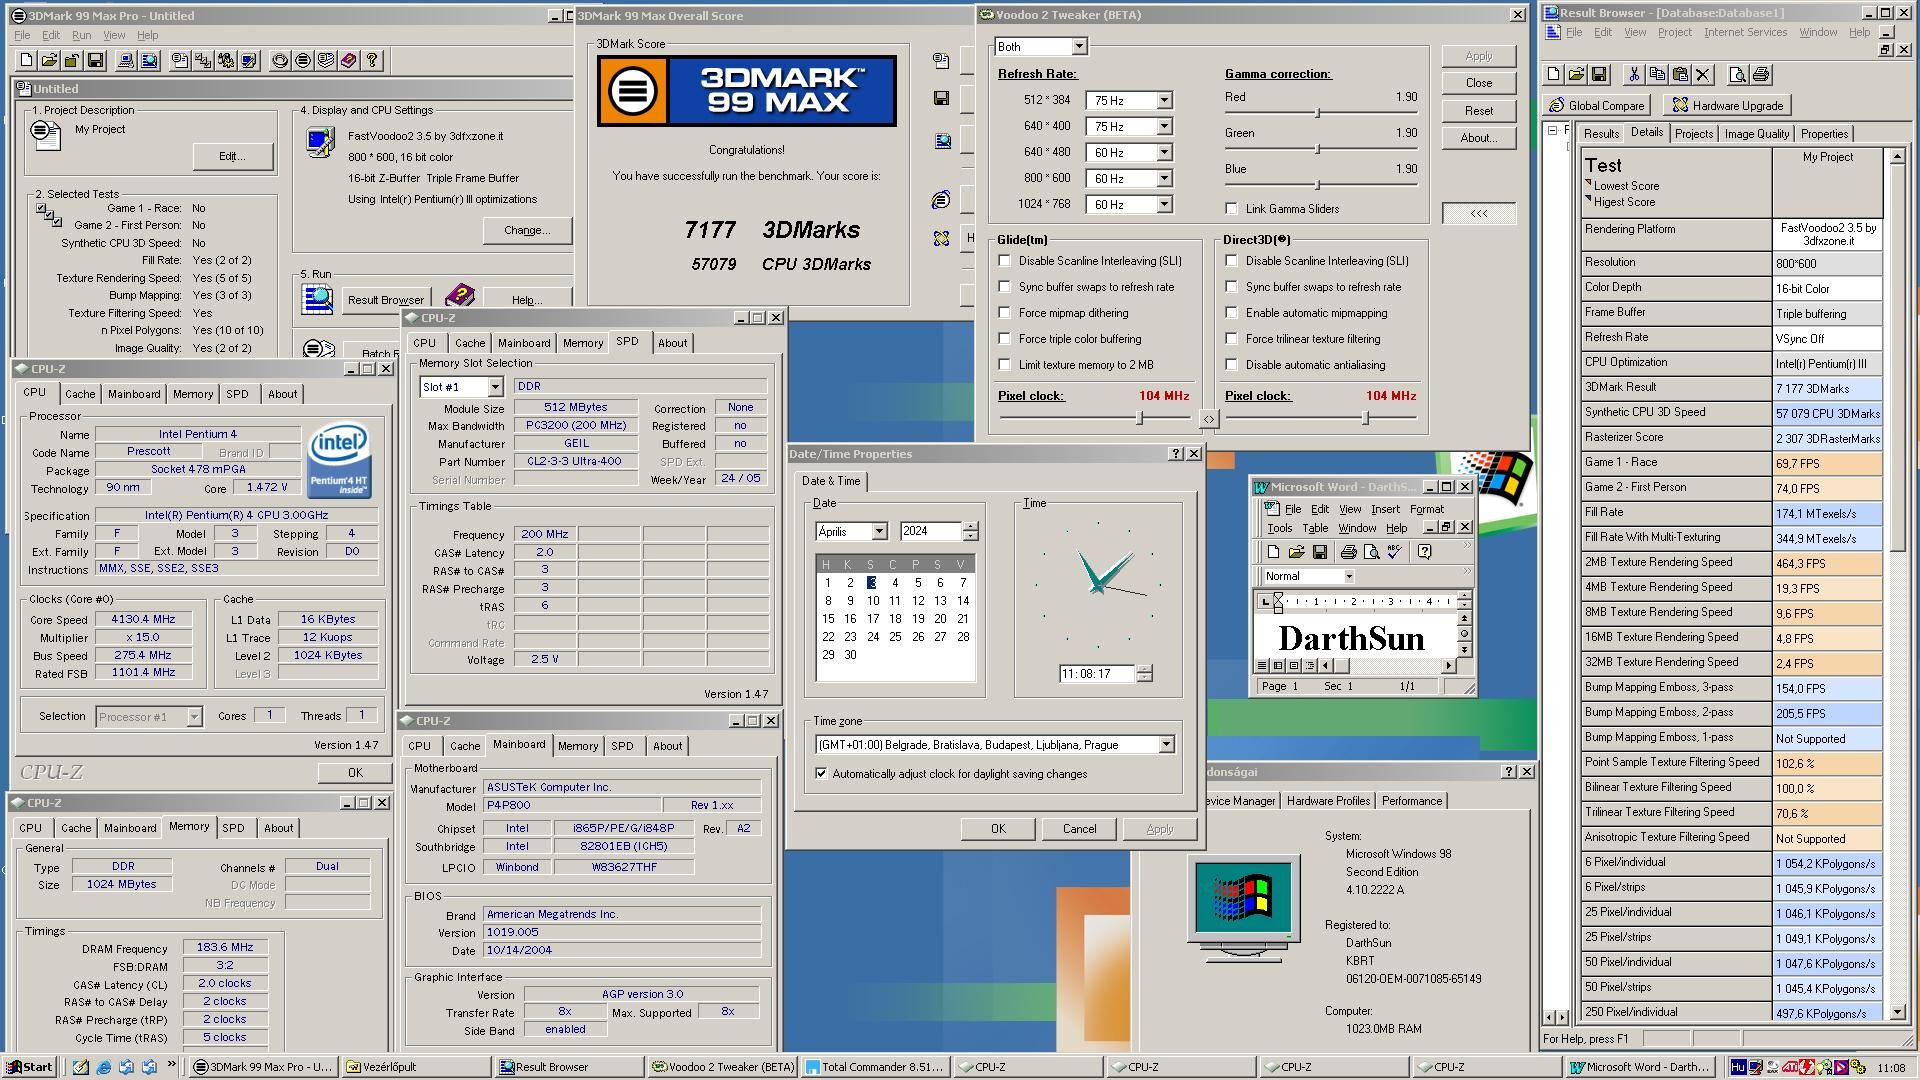Click the Word toolbar save floppy icon
1920x1080 pixels.
point(1320,552)
